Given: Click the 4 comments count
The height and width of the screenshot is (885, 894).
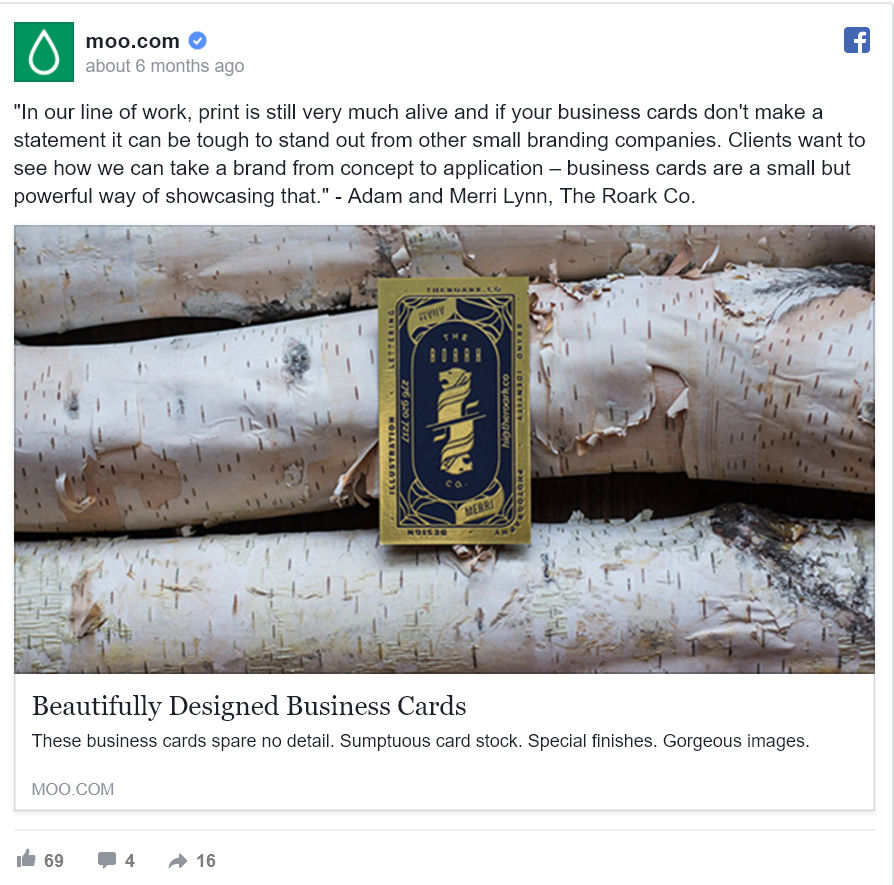Looking at the screenshot, I should 129,860.
